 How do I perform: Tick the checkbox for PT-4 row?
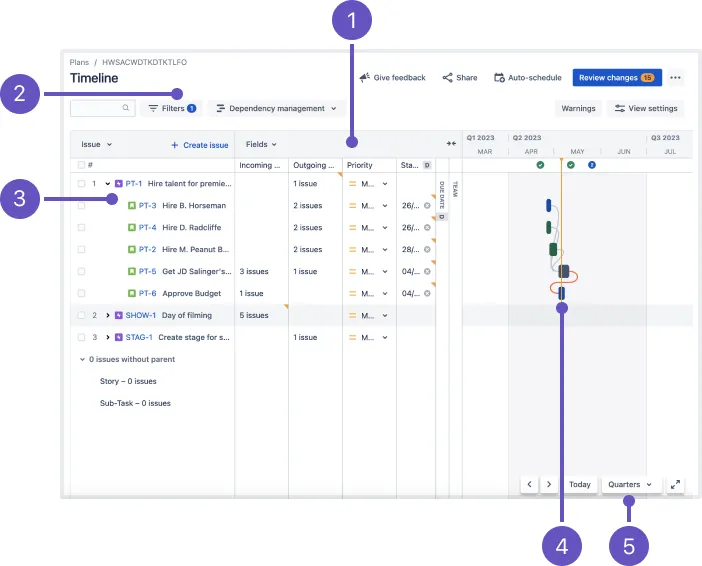[81, 227]
